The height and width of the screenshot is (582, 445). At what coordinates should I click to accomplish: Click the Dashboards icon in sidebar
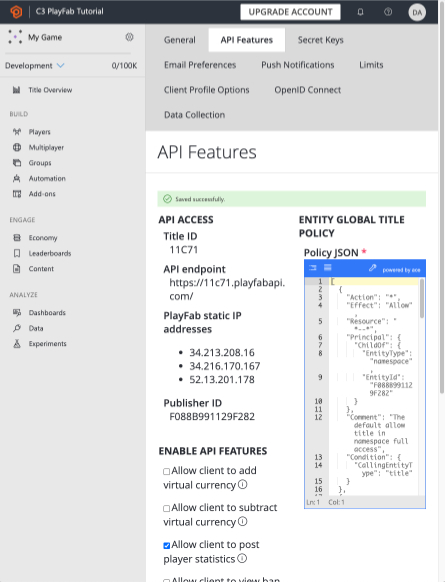(17, 313)
